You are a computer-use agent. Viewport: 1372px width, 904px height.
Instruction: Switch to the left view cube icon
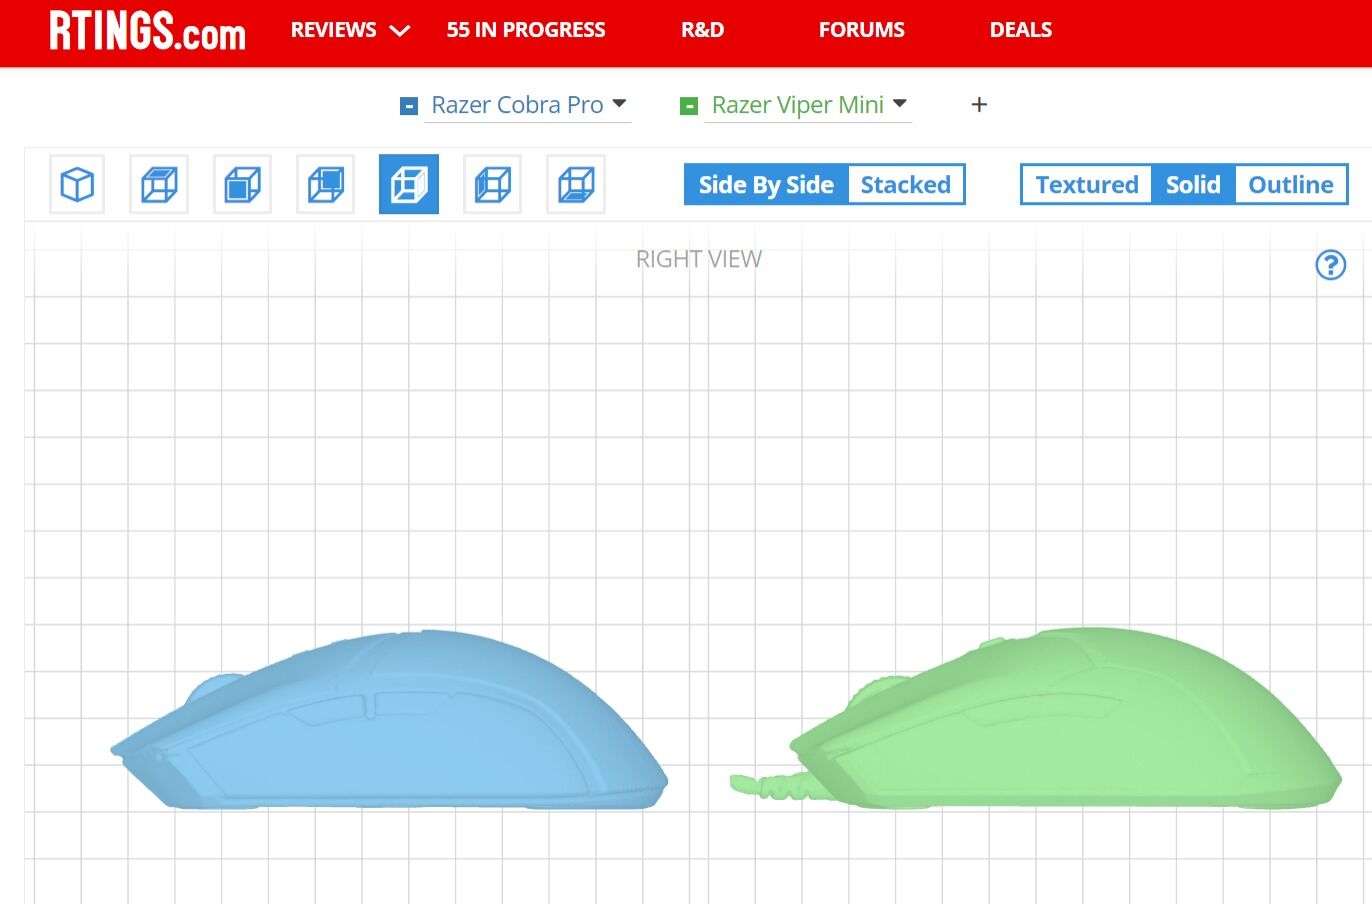pos(492,185)
